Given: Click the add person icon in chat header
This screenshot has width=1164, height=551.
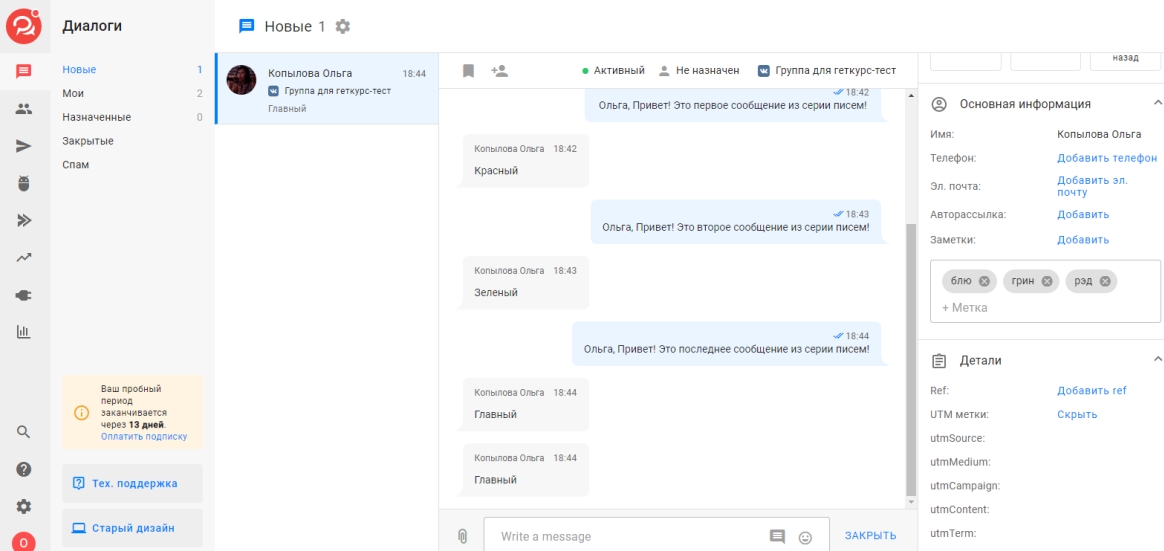Looking at the screenshot, I should pyautogui.click(x=500, y=71).
